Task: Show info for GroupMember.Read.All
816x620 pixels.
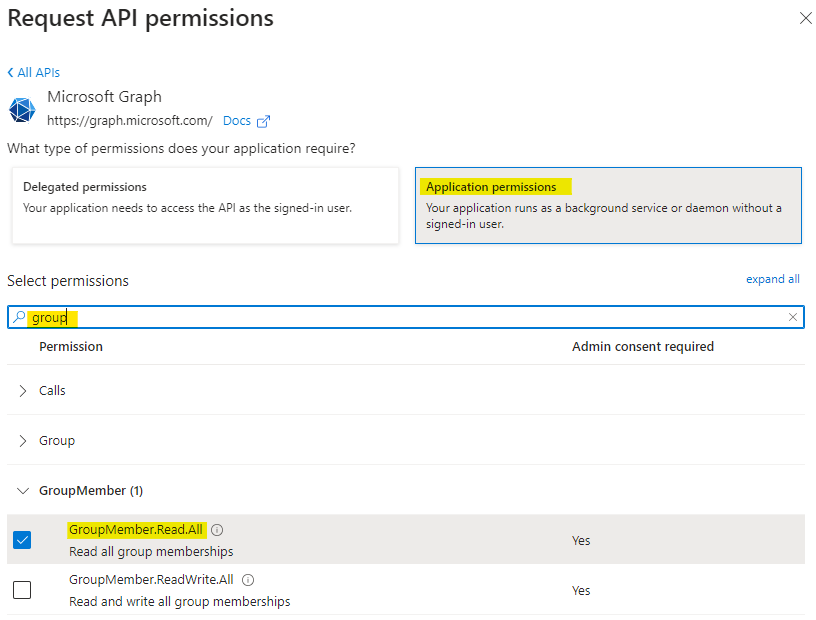Action: [217, 530]
